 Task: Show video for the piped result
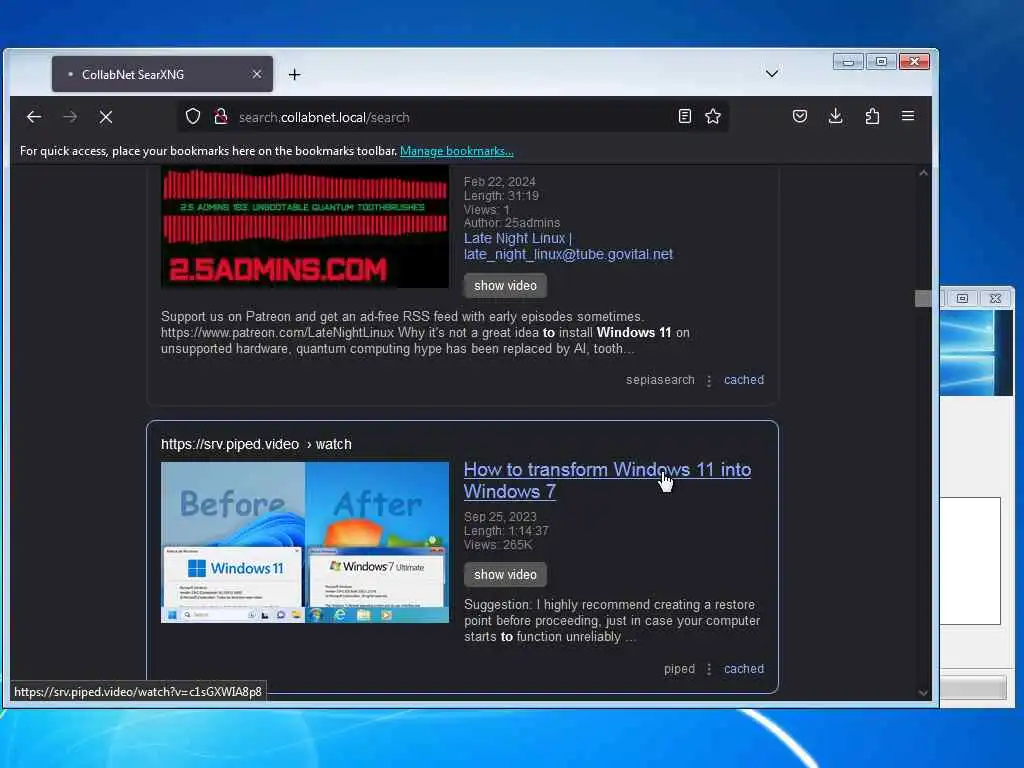pyautogui.click(x=505, y=575)
